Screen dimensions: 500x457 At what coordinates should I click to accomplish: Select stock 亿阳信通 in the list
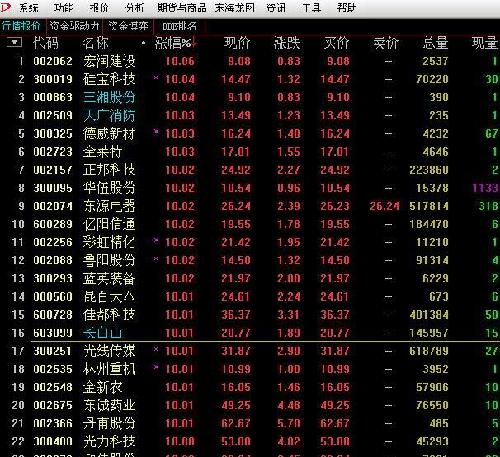[x=109, y=224]
